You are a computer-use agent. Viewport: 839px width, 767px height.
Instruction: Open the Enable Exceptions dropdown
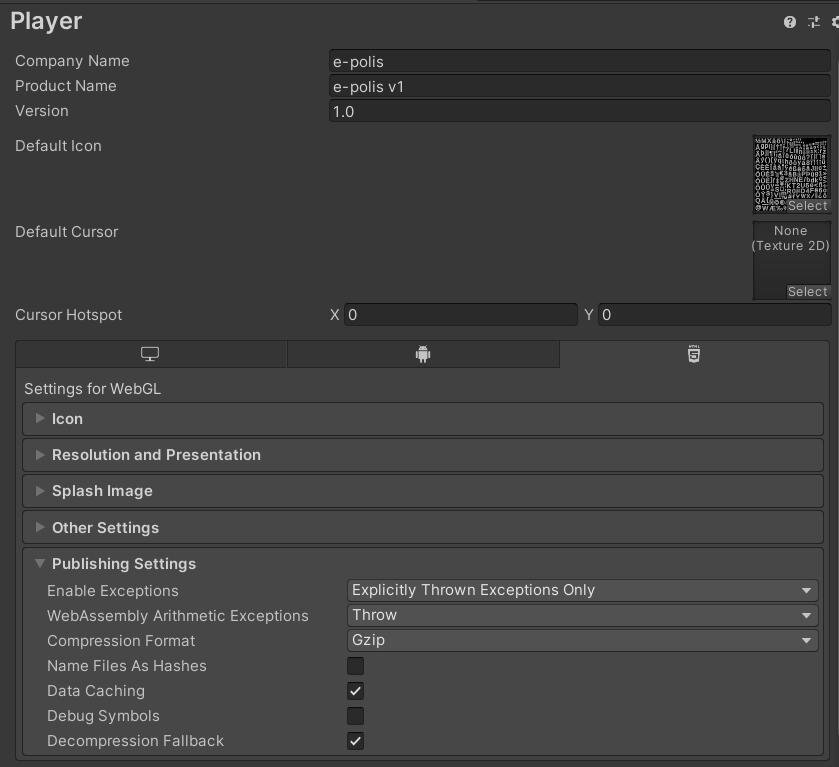[582, 590]
